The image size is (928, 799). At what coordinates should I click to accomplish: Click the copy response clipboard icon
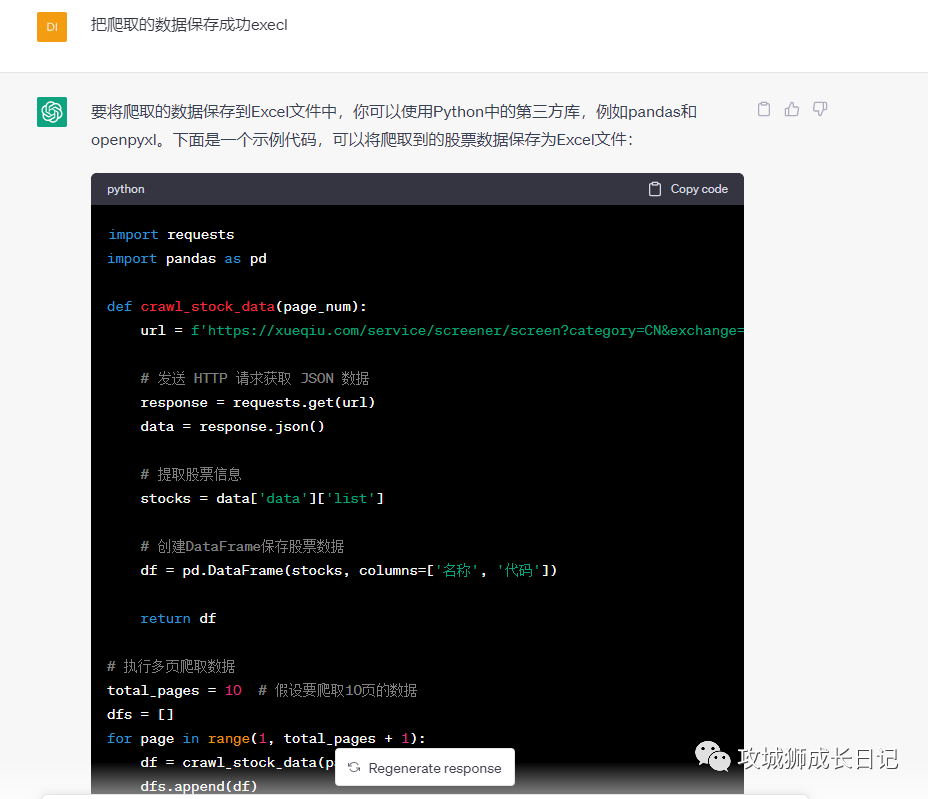764,109
